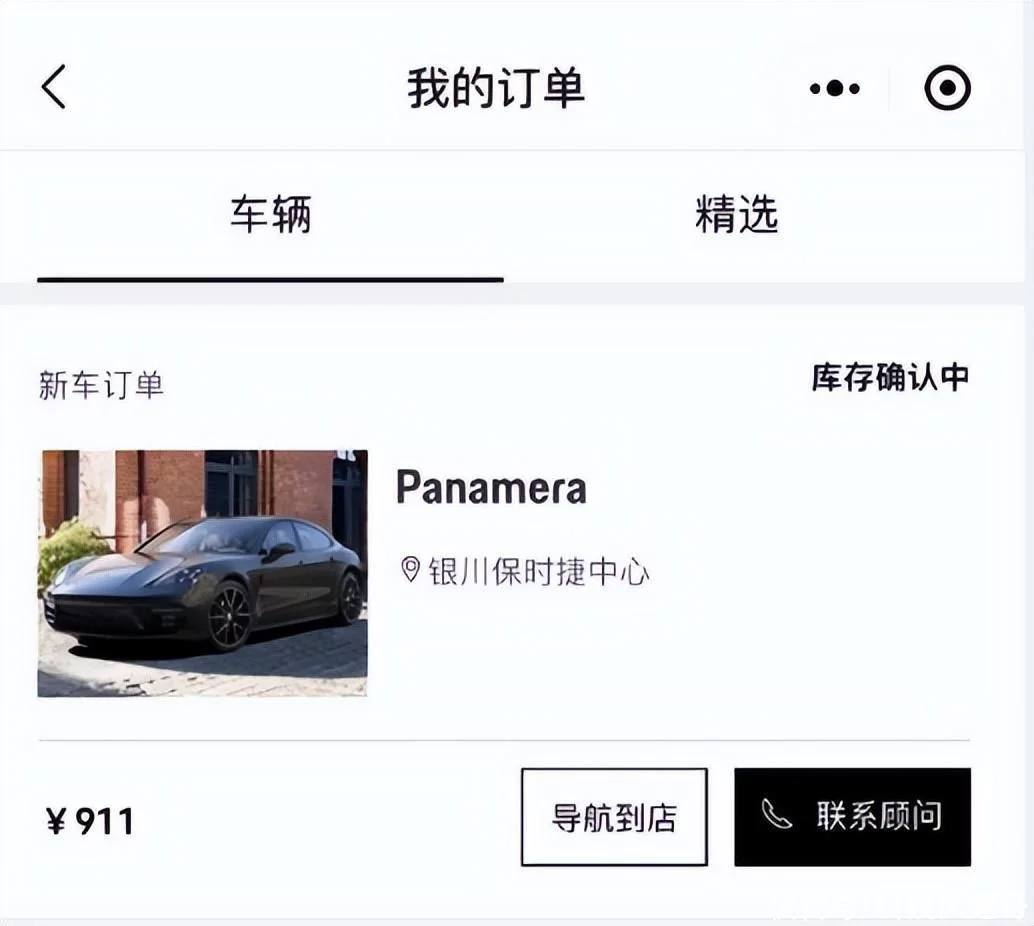The height and width of the screenshot is (926, 1034).
Task: Tap the 导航到店 button
Action: tap(614, 817)
